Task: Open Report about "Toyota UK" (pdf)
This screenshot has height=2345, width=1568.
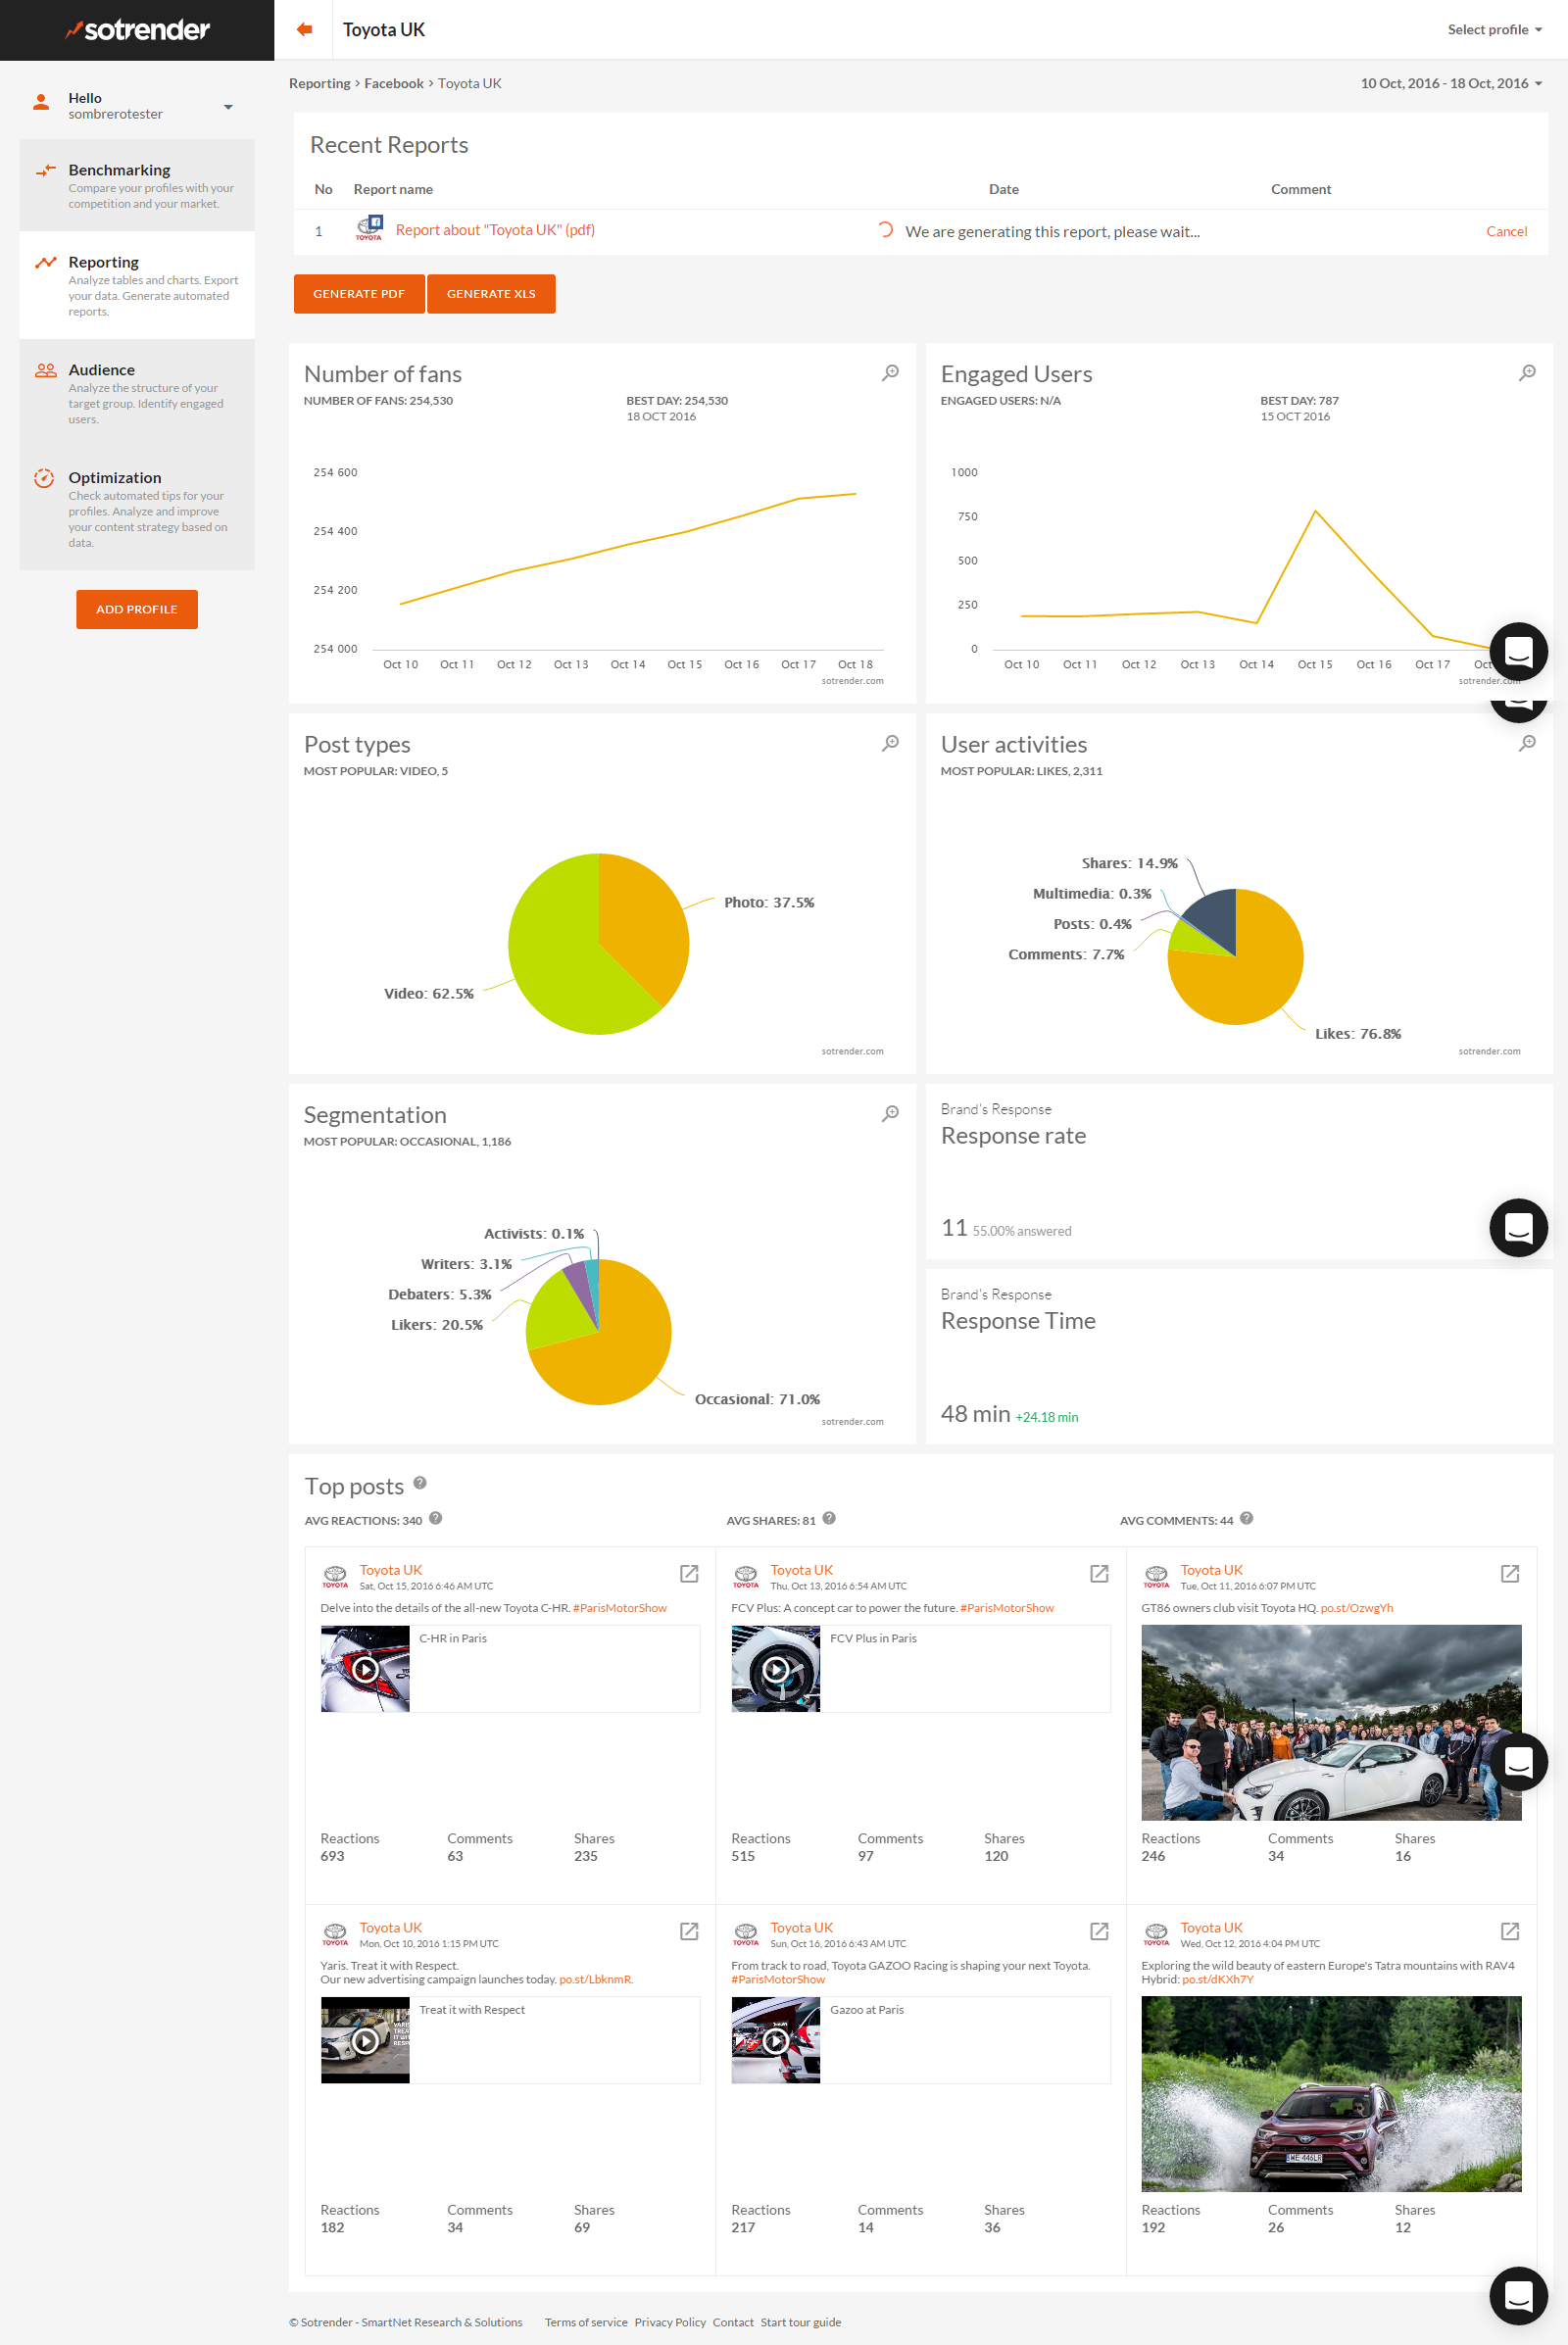Action: pos(495,230)
